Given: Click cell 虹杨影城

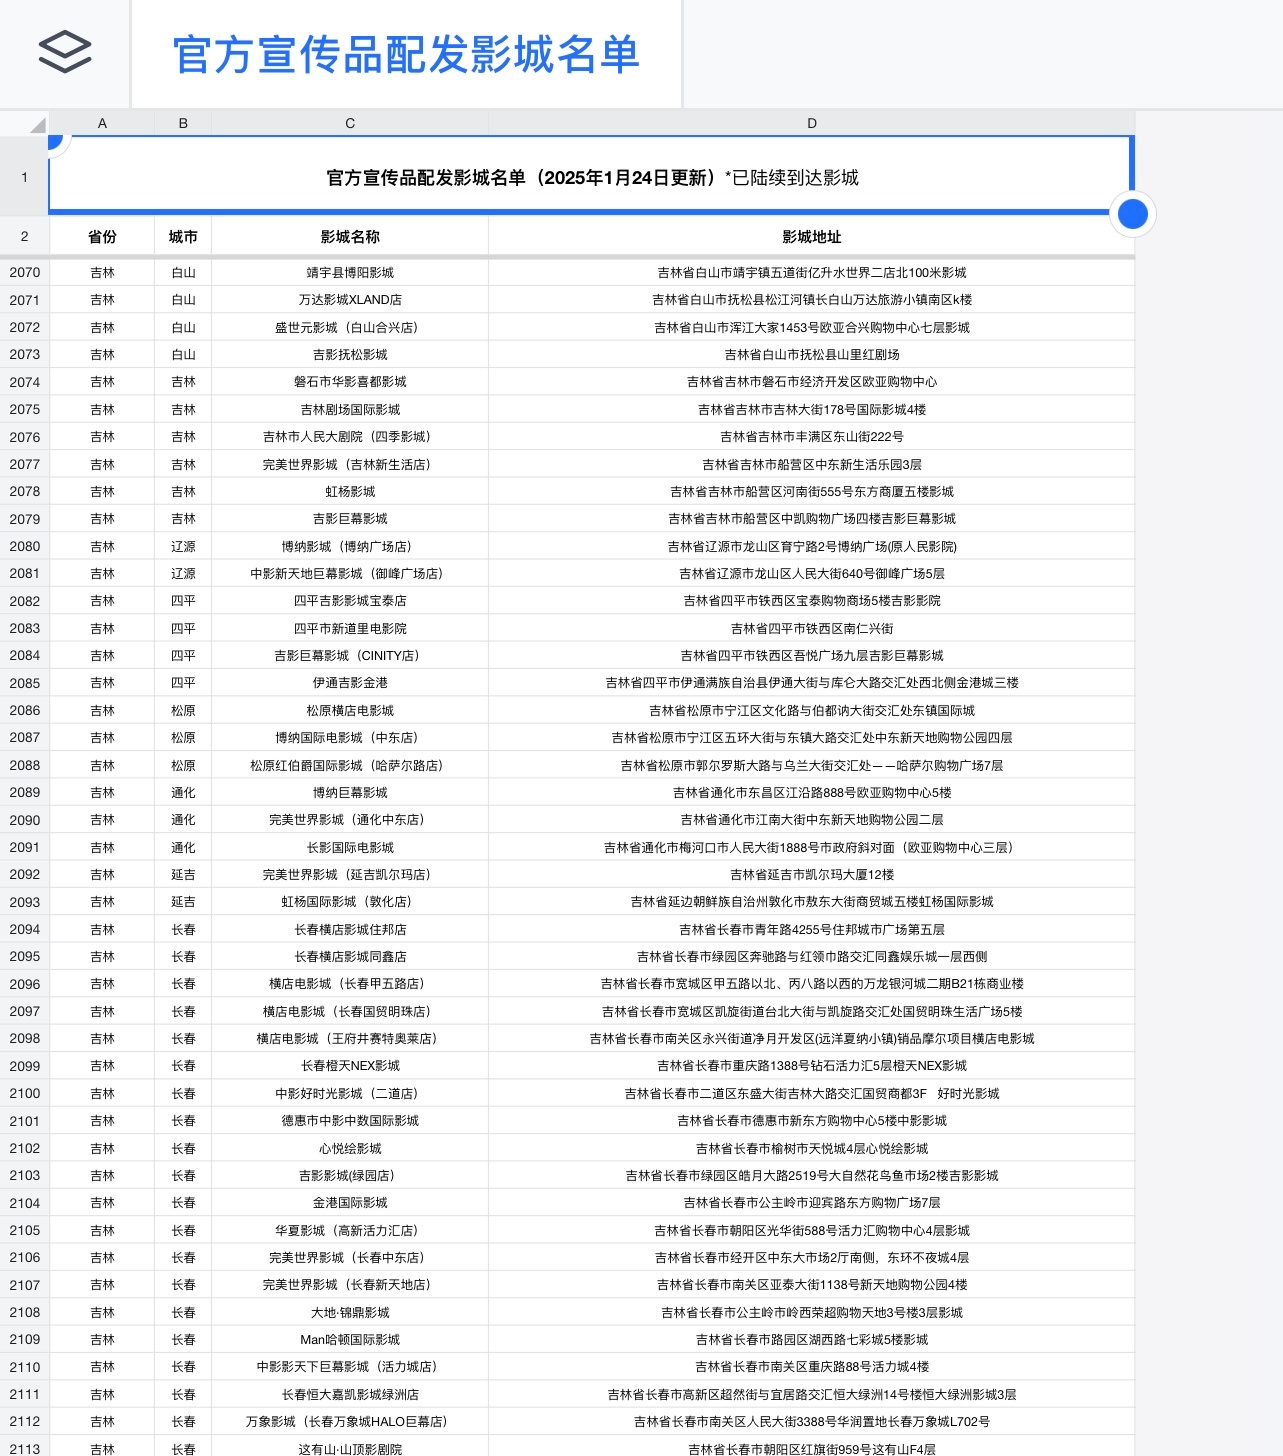Looking at the screenshot, I should (350, 491).
